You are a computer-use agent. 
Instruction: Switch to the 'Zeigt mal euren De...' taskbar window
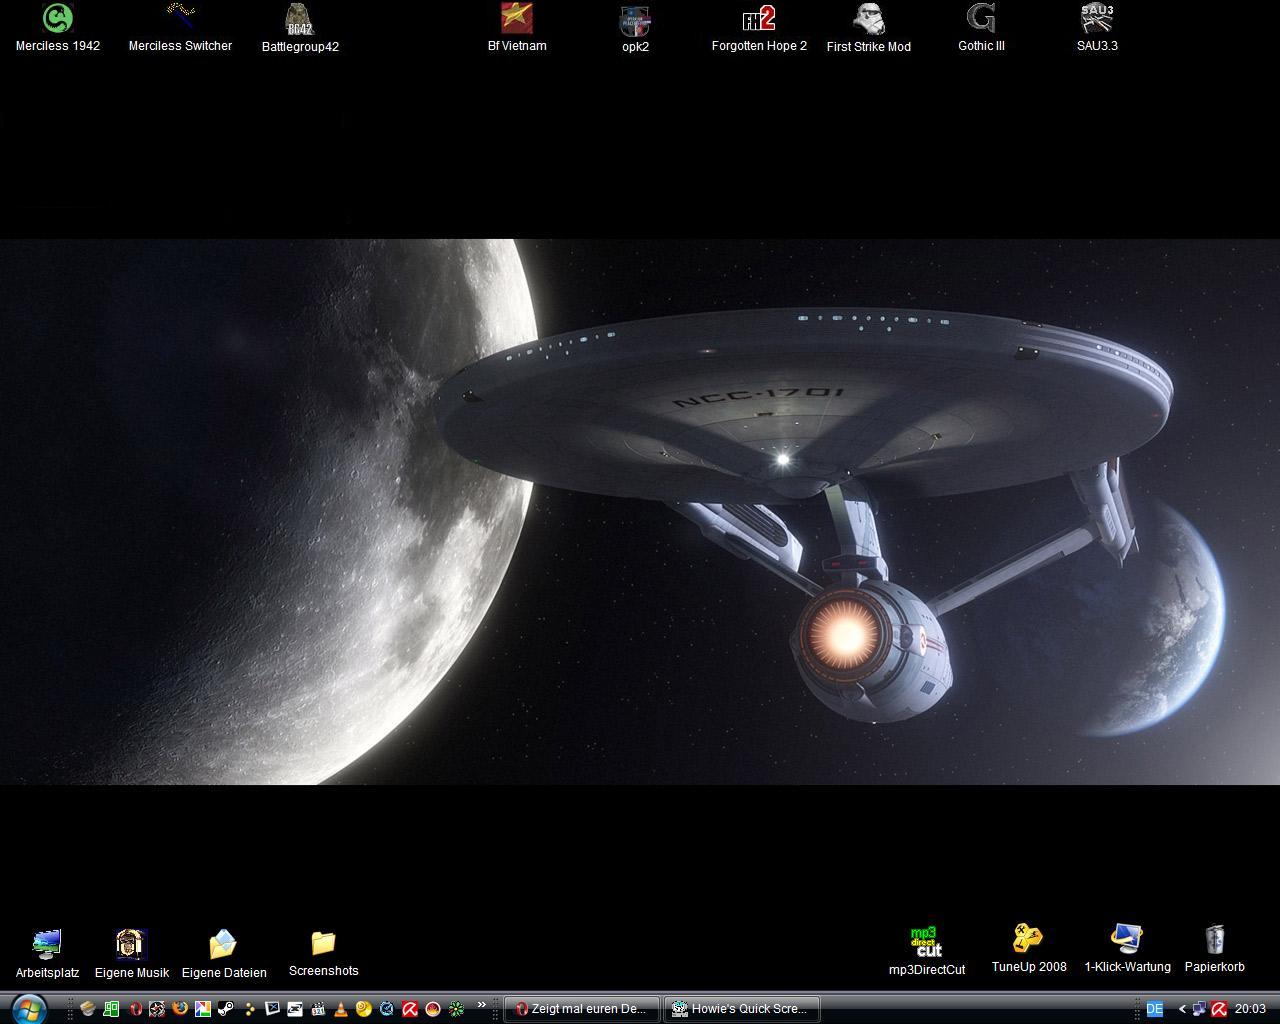pos(581,1009)
